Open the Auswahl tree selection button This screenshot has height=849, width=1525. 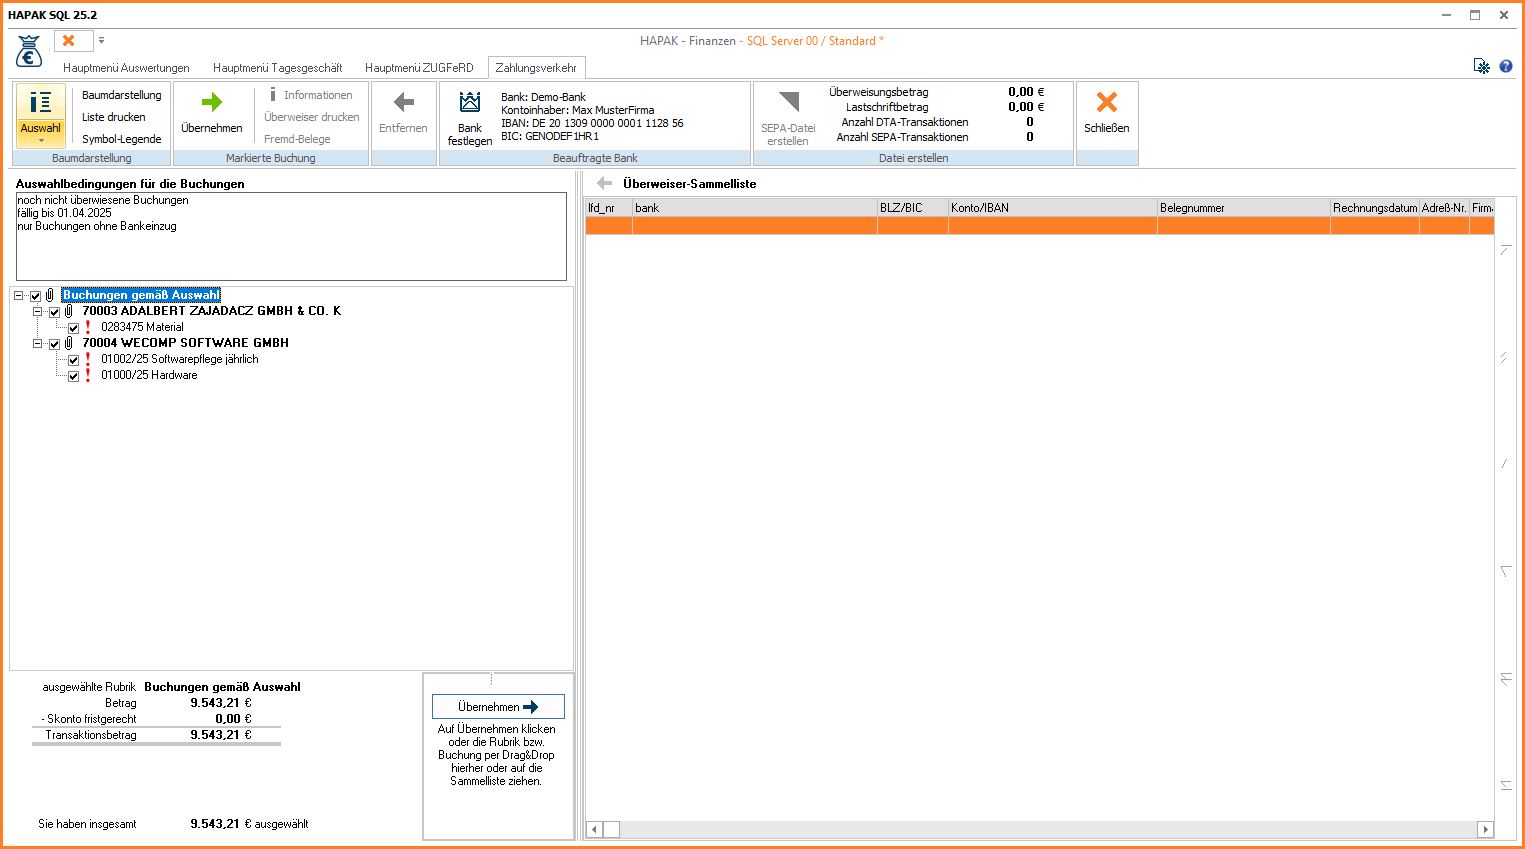tap(40, 115)
